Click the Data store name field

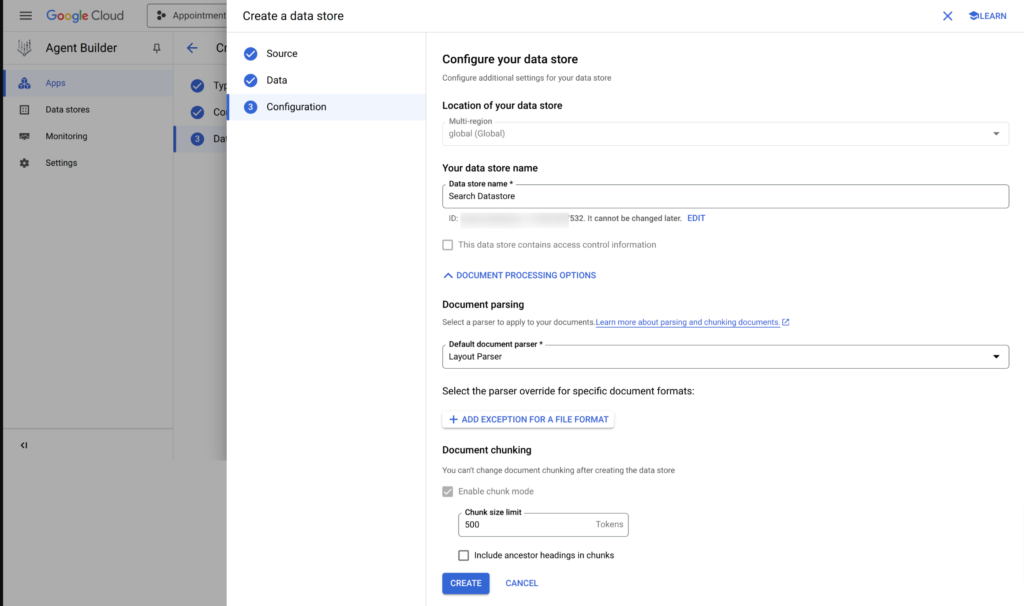(x=725, y=197)
